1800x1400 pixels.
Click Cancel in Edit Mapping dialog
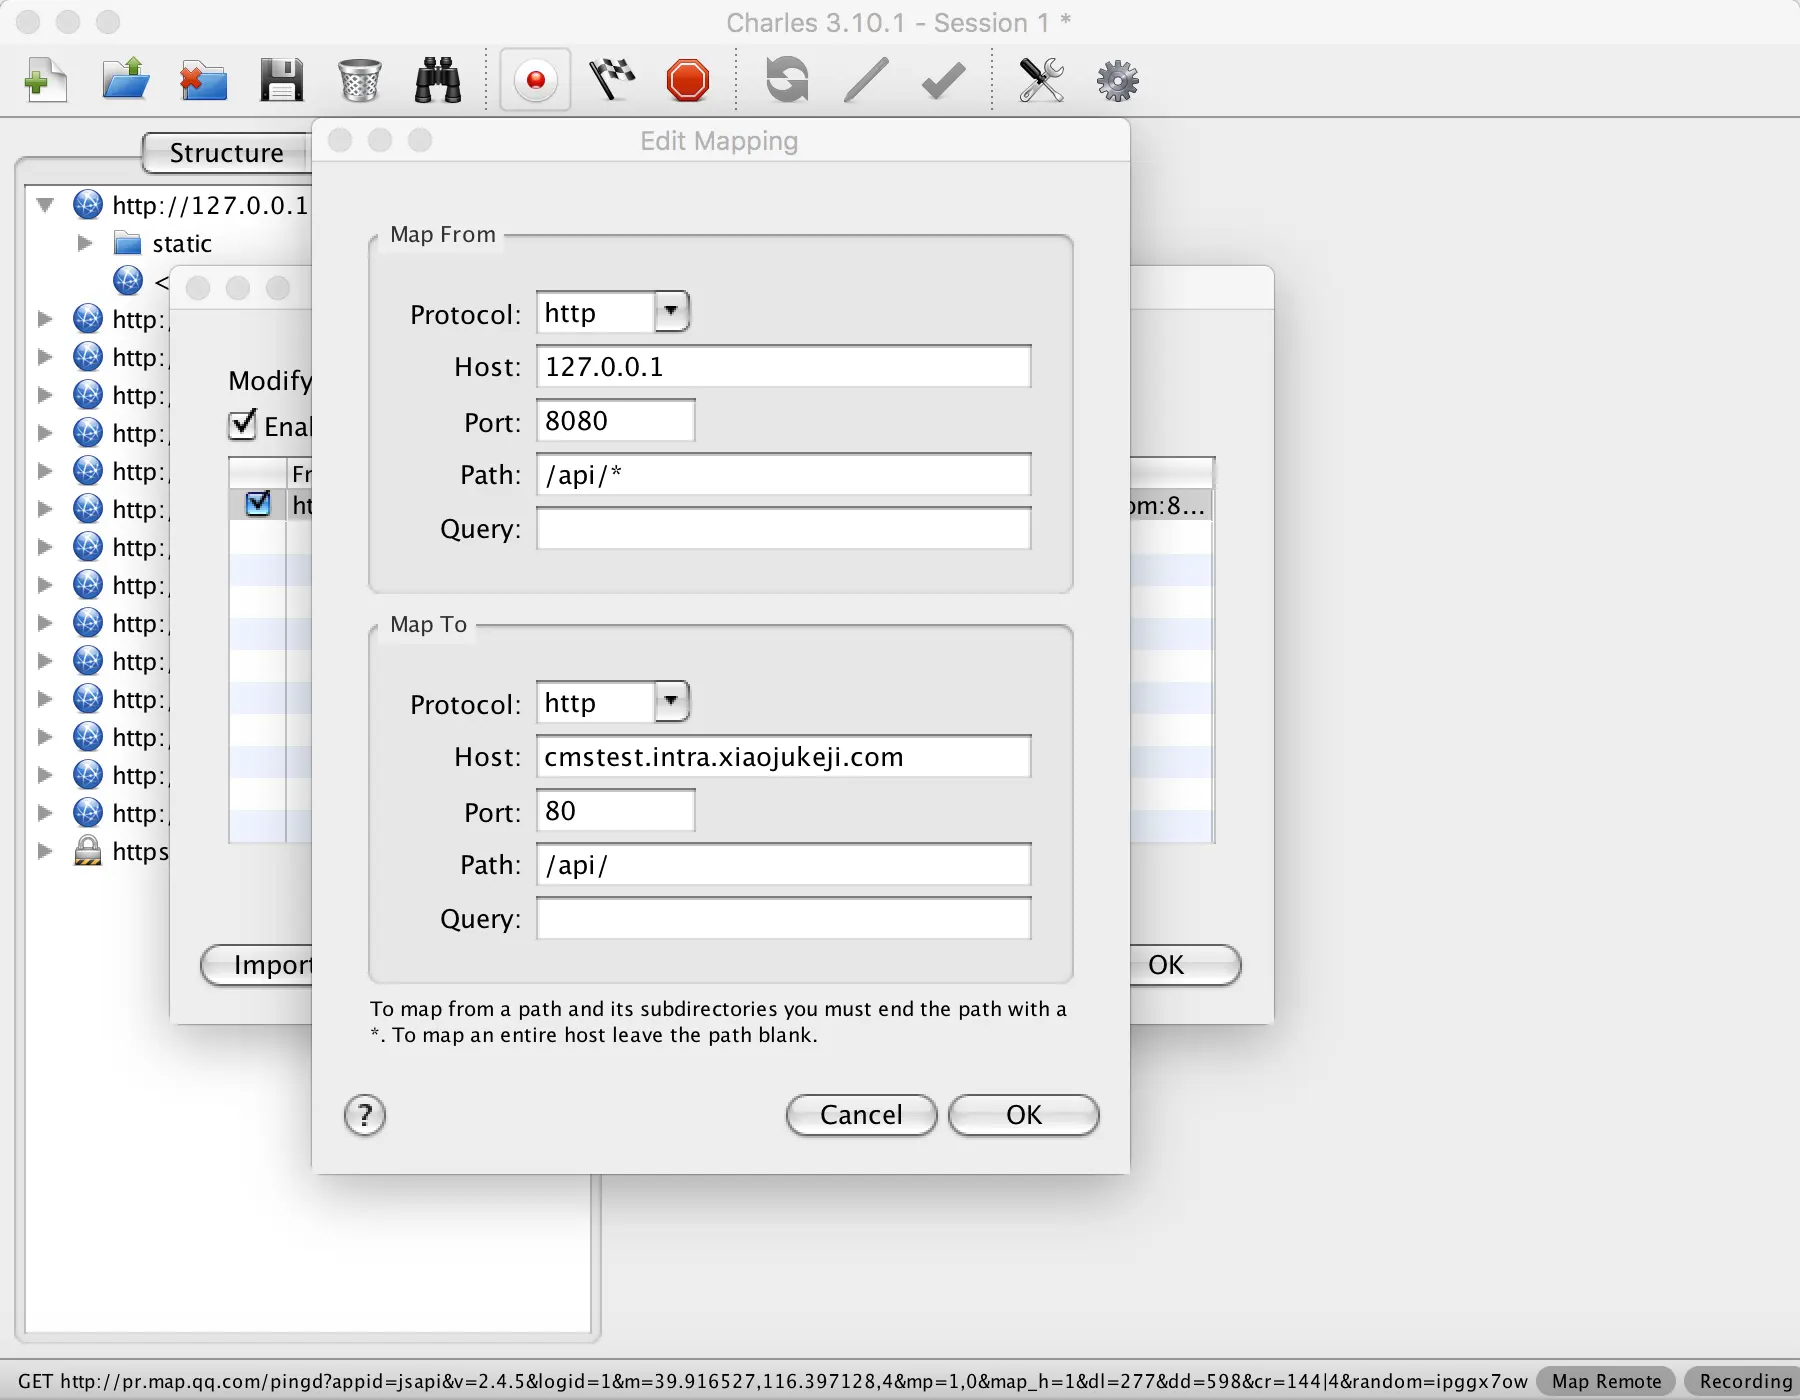[862, 1115]
